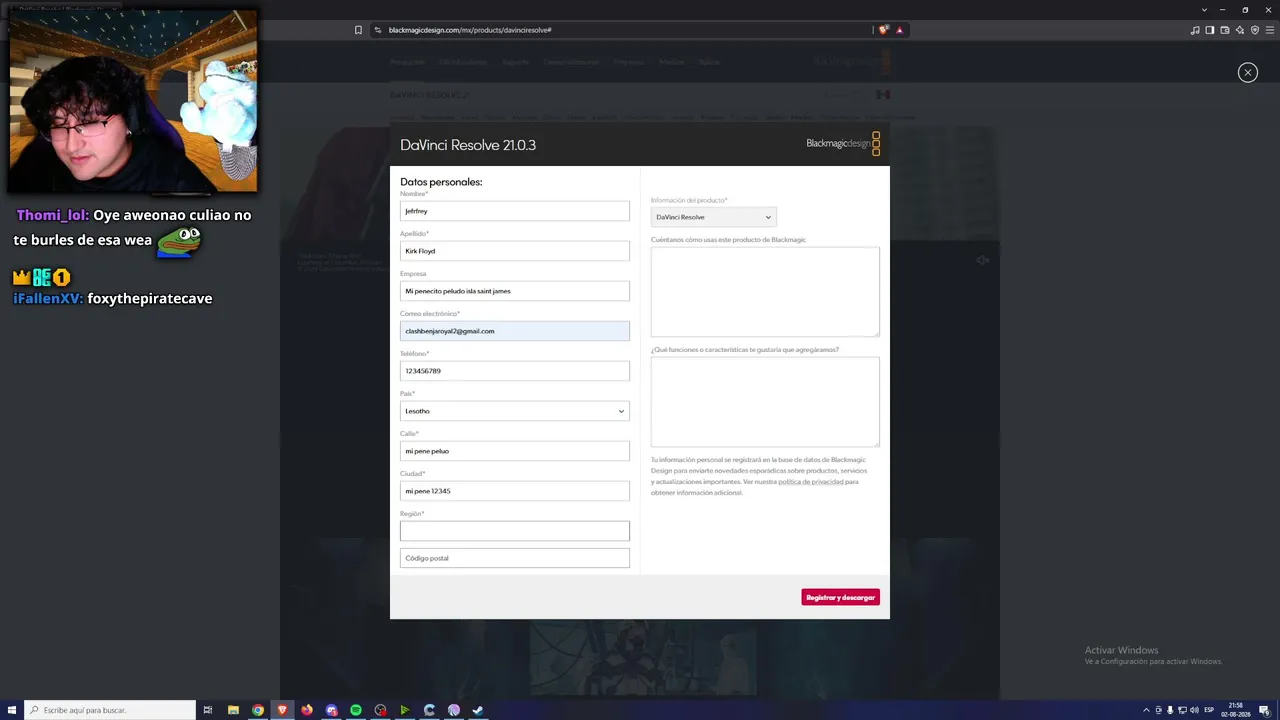Click the Datos personales heading
The image size is (1280, 720).
441,182
